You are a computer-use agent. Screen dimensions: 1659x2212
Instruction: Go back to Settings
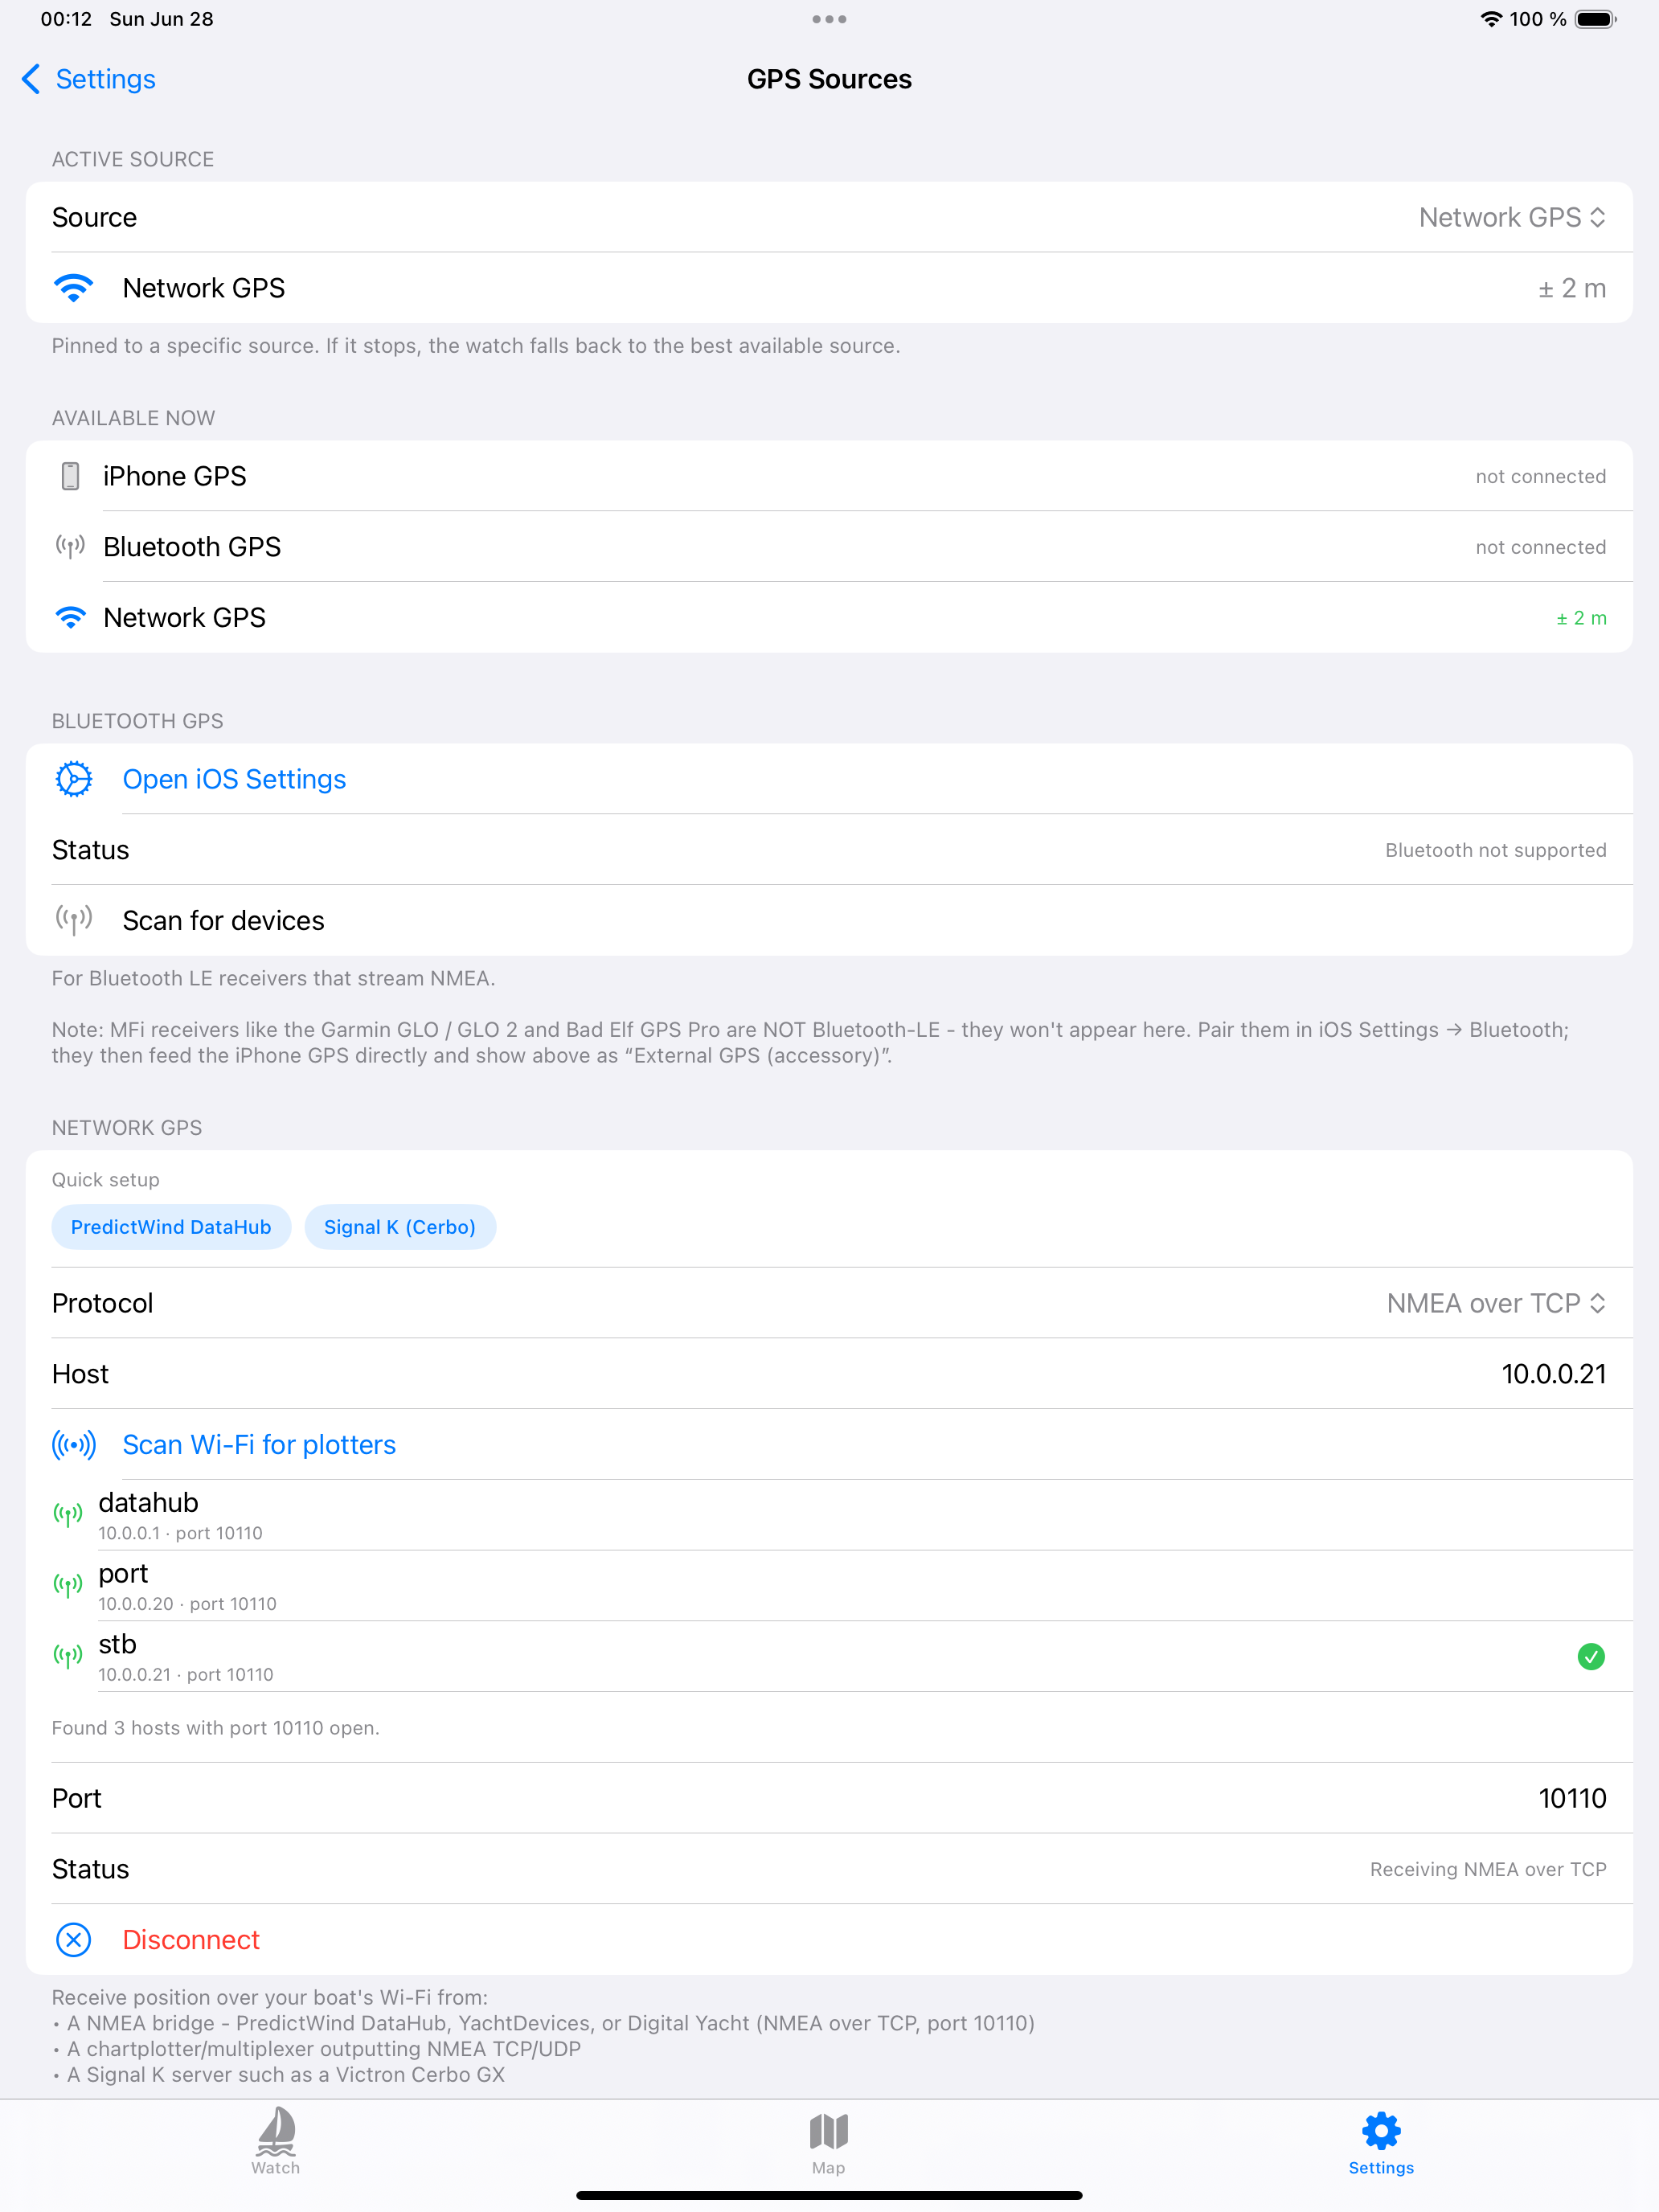pos(88,79)
